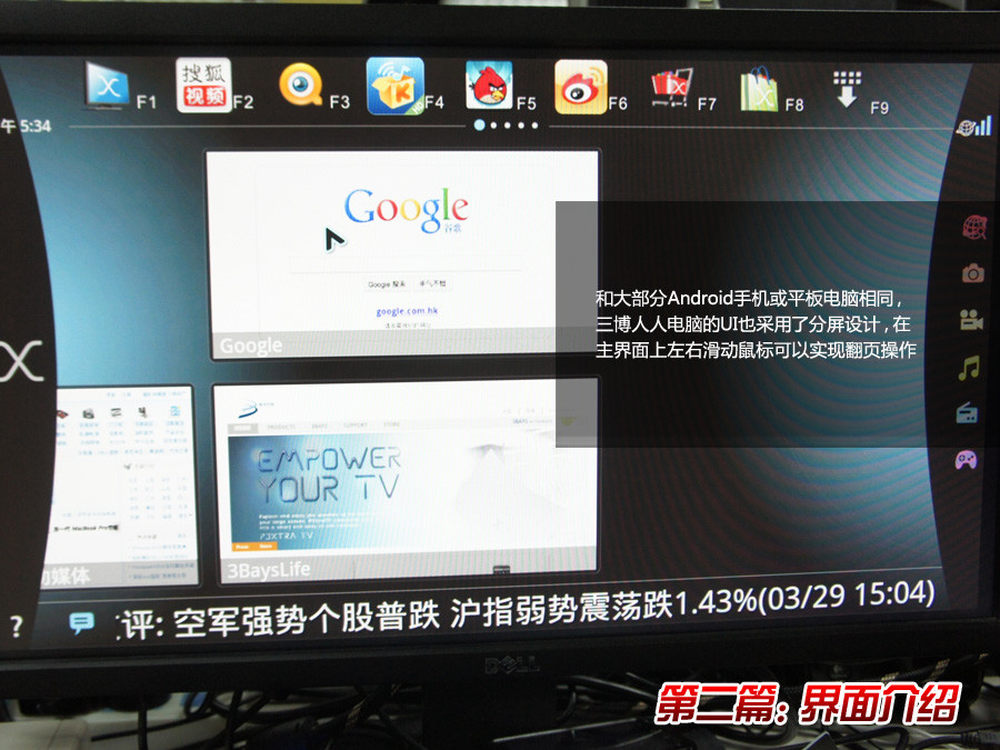Click the google.com.hk link in Google thumbnail
Image resolution: width=1000 pixels, height=750 pixels.
click(407, 311)
